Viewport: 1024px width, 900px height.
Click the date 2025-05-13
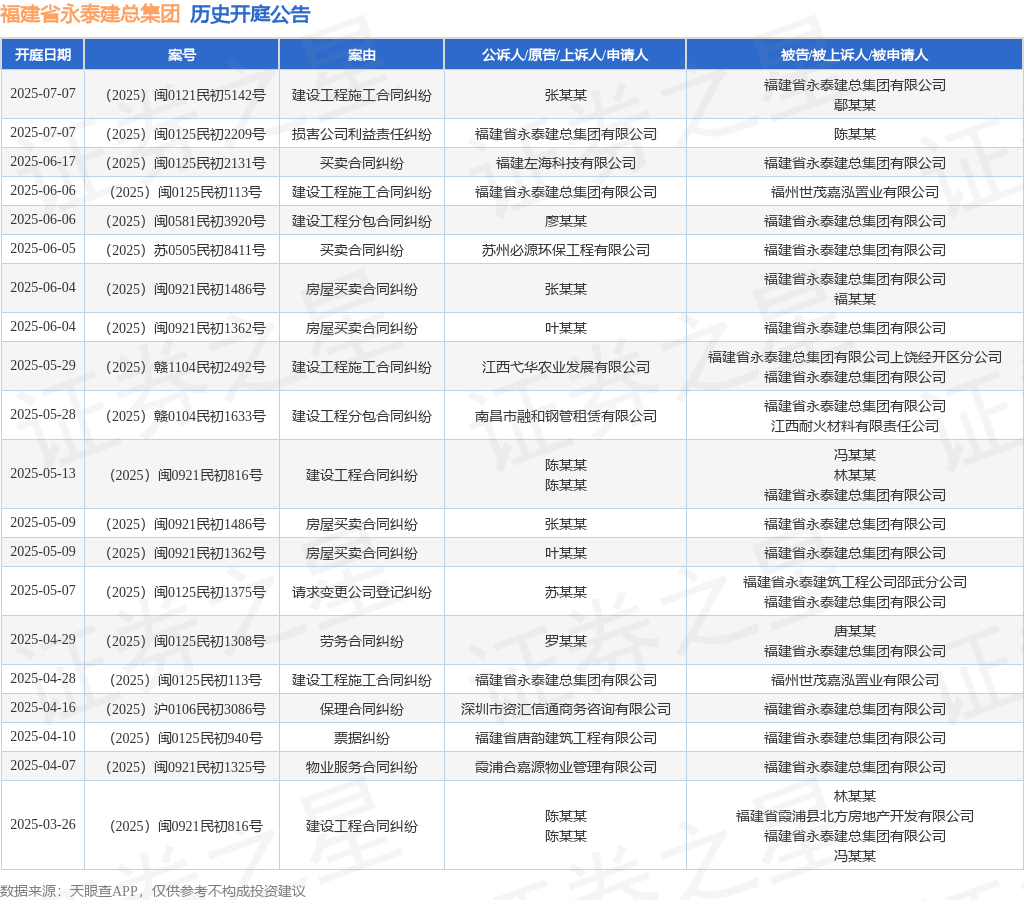[x=43, y=474]
